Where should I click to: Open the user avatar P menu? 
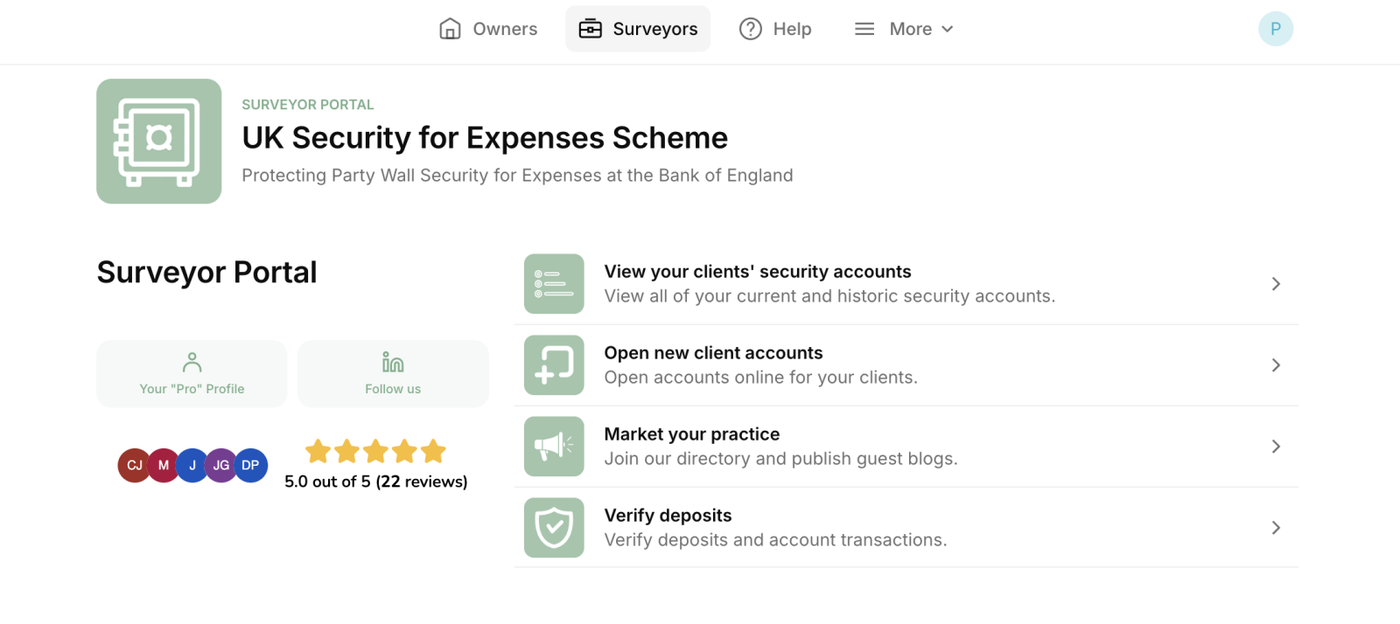(1275, 29)
